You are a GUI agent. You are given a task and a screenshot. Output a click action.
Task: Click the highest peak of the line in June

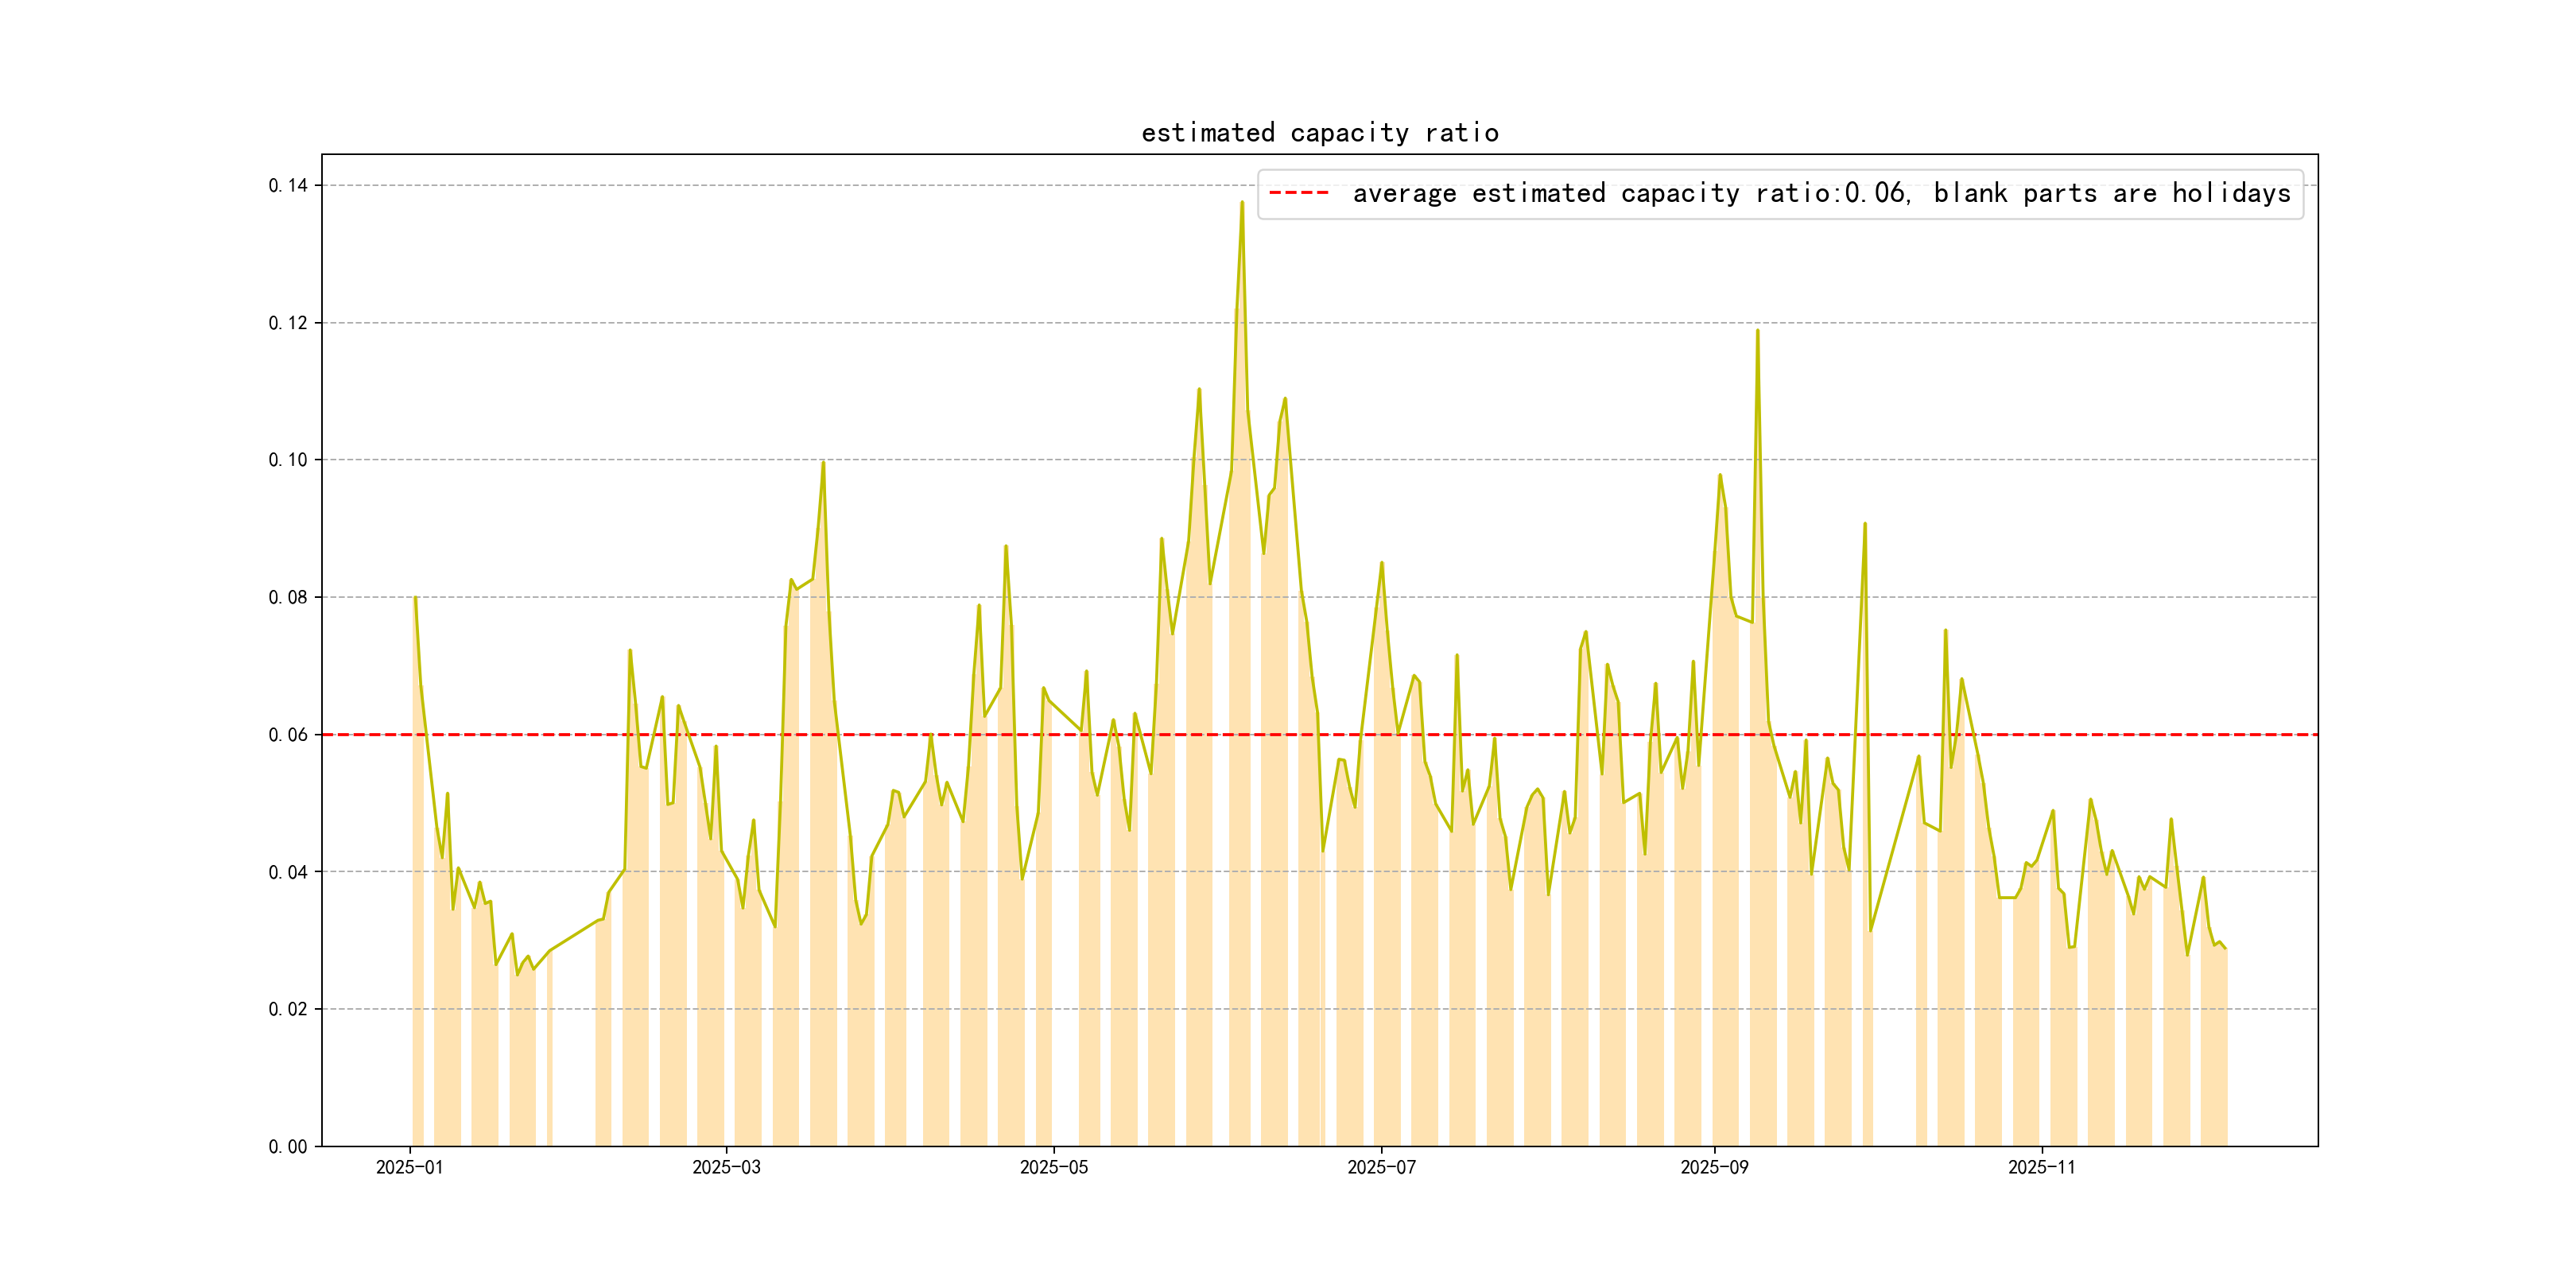[1242, 203]
